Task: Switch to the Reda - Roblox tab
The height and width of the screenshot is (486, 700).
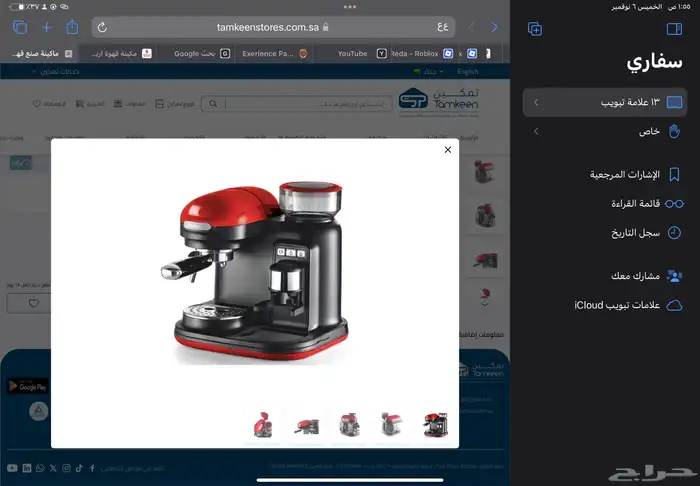Action: coord(422,54)
